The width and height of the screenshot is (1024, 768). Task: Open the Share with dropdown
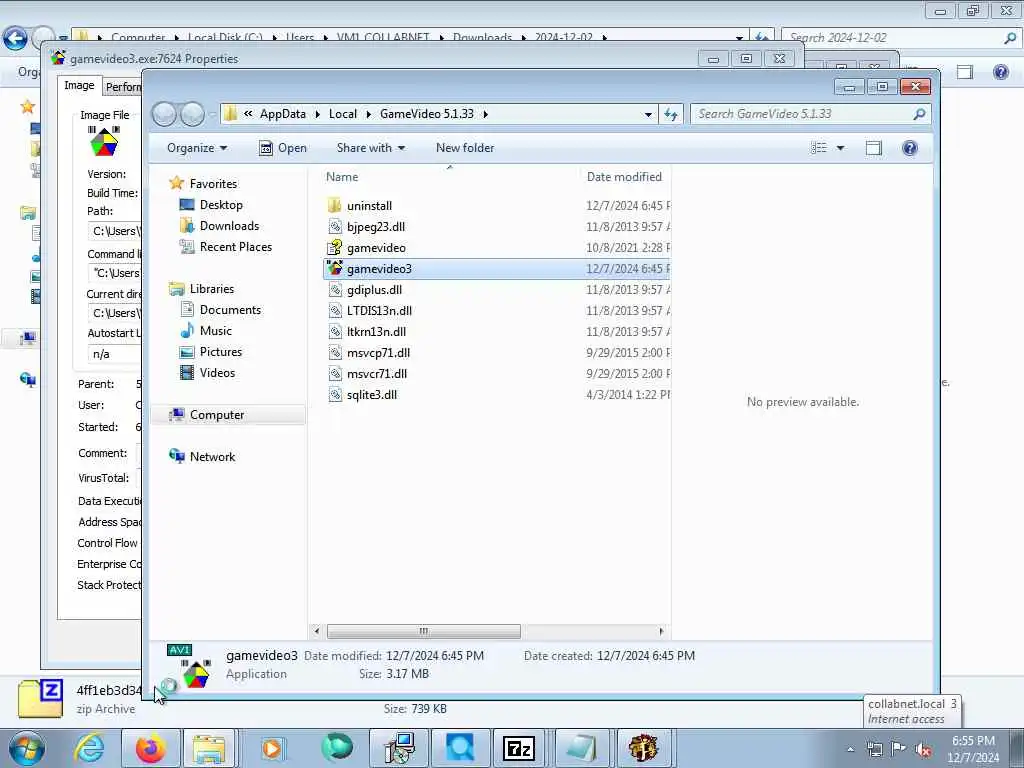coord(371,148)
